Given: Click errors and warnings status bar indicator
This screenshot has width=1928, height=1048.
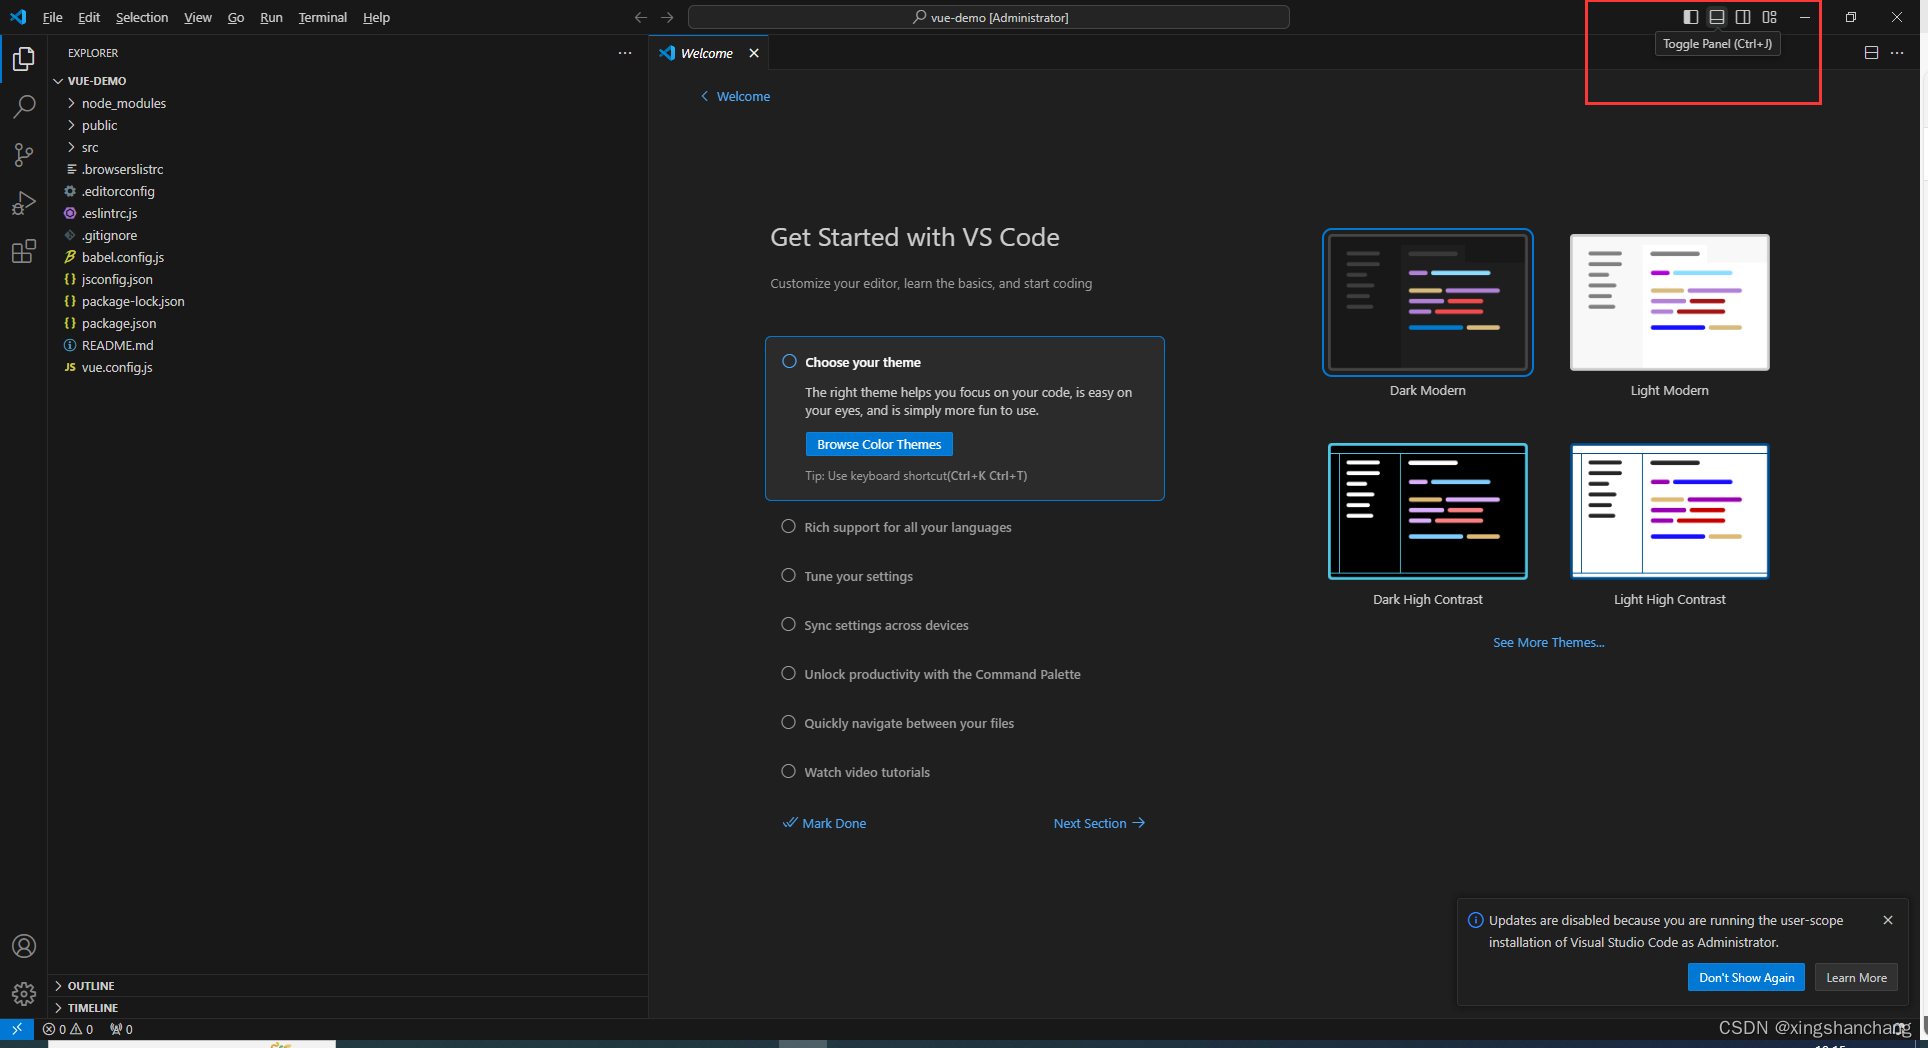Looking at the screenshot, I should (68, 1029).
